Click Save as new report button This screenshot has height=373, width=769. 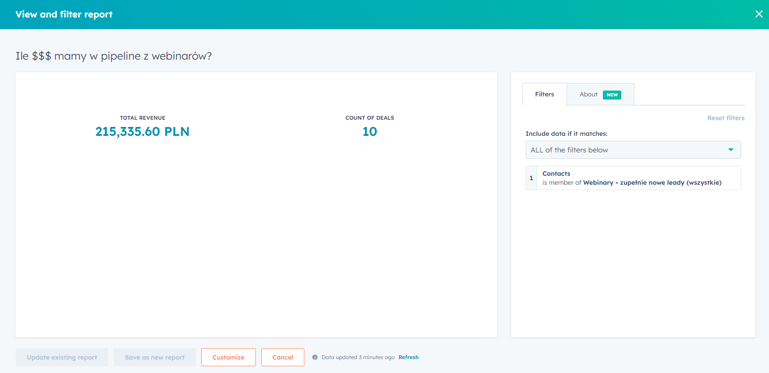click(x=155, y=357)
